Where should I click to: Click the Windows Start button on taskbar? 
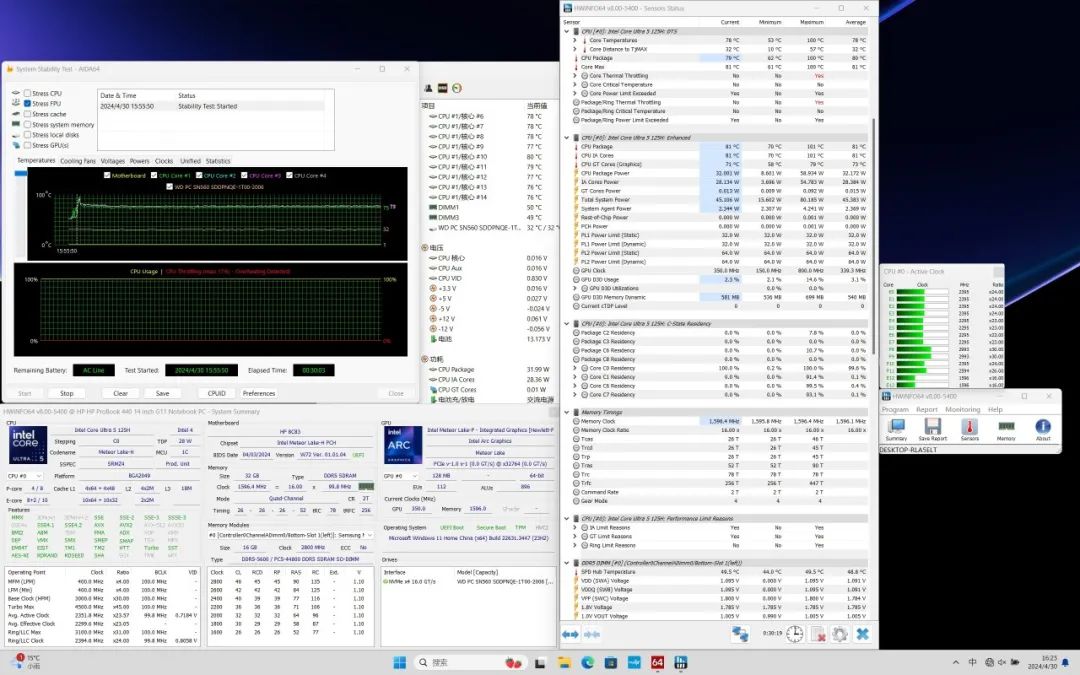pos(399,662)
